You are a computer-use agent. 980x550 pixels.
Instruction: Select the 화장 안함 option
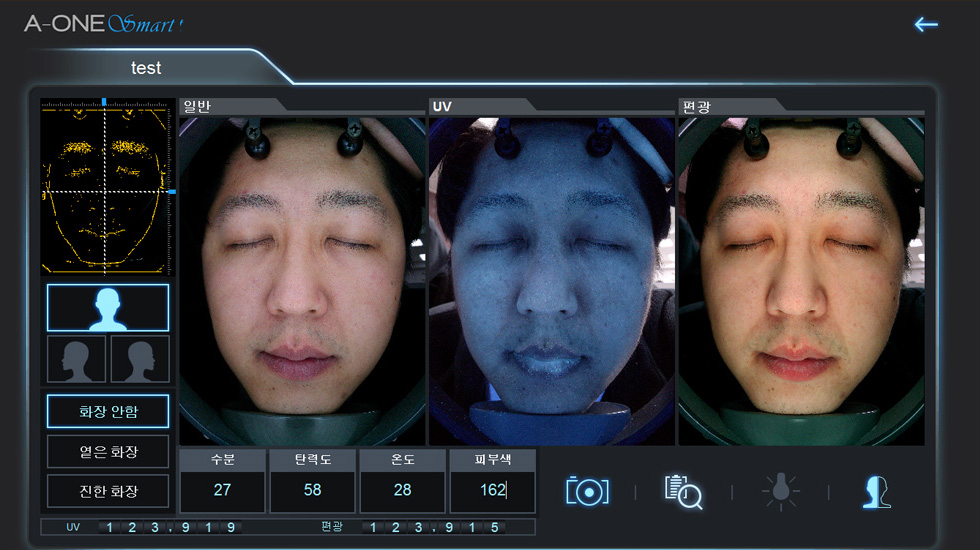[x=108, y=411]
